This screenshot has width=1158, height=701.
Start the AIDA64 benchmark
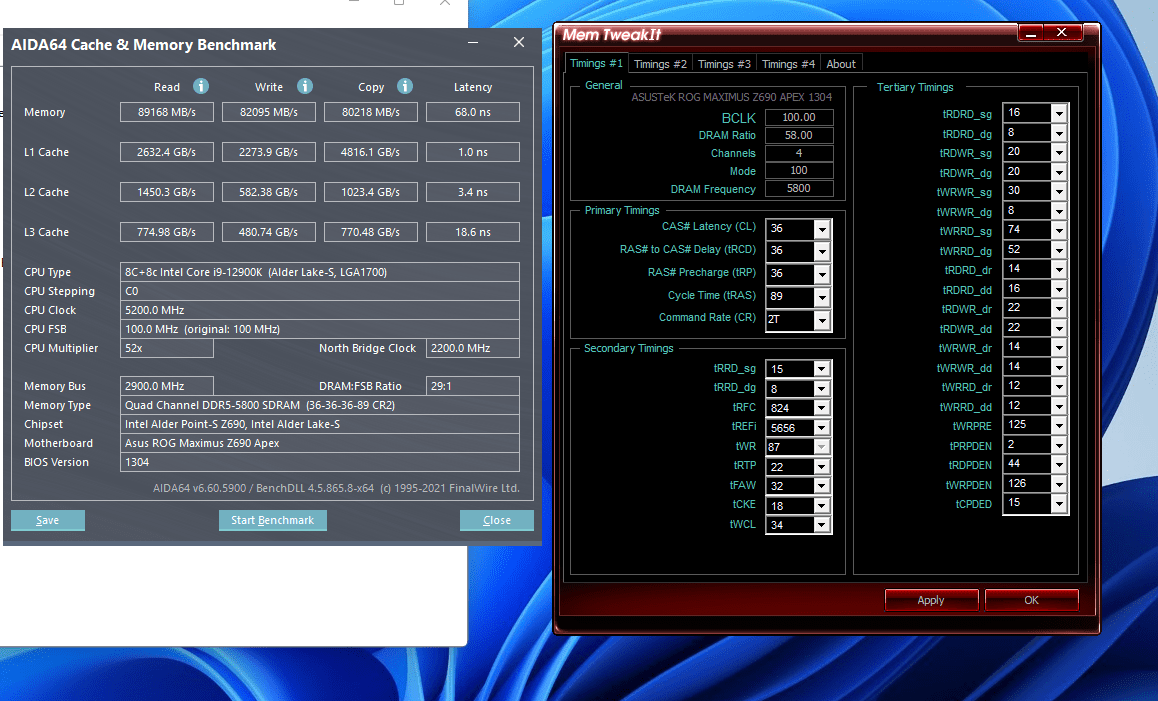(273, 520)
